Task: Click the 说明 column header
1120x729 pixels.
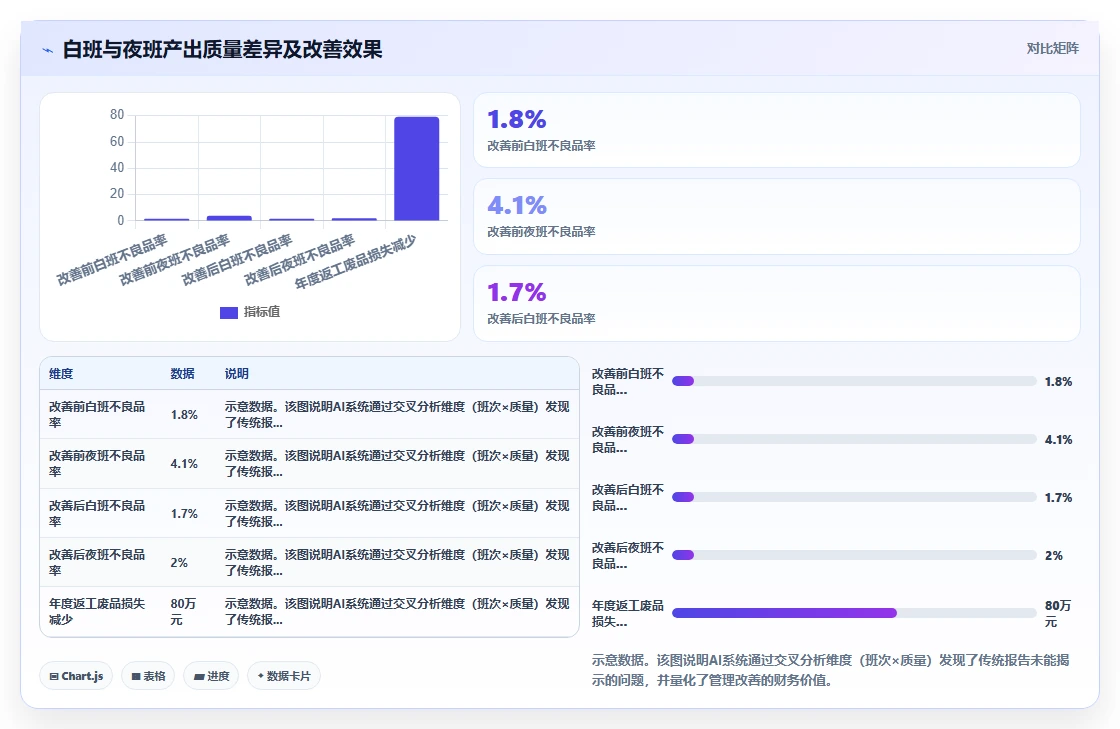Action: click(x=236, y=373)
